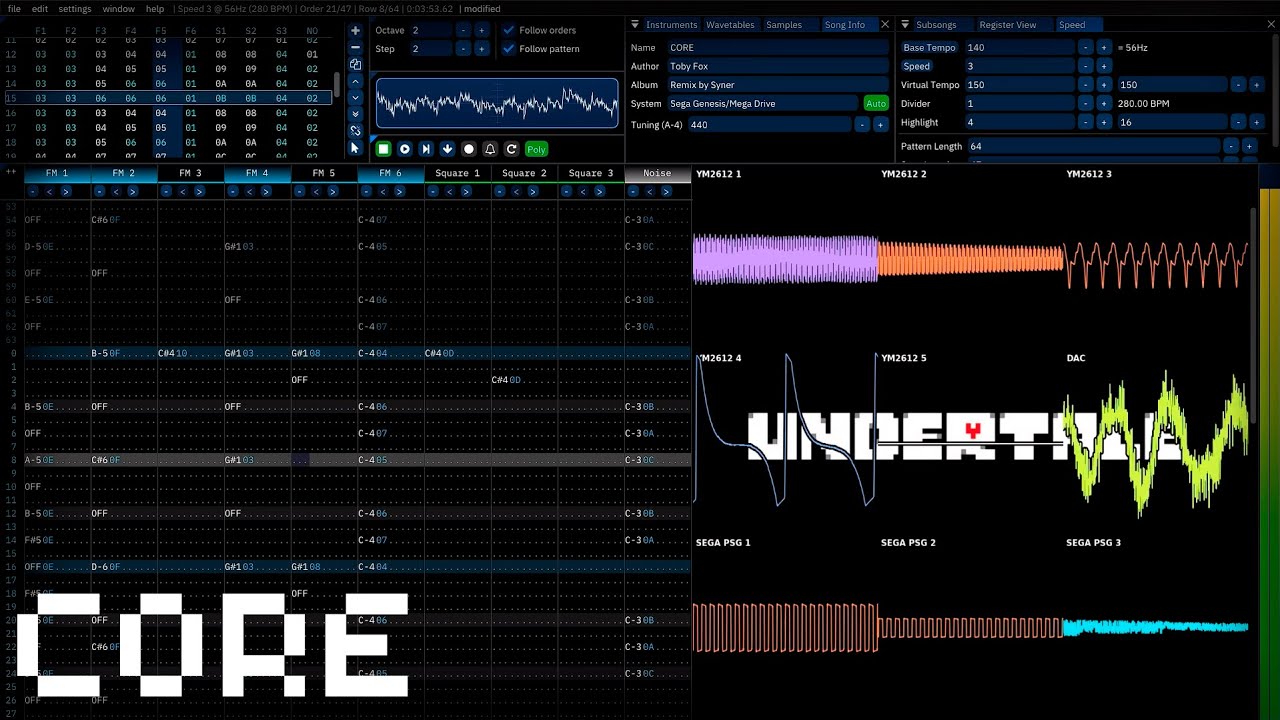Open the help menu
The width and height of the screenshot is (1280, 720).
point(155,8)
